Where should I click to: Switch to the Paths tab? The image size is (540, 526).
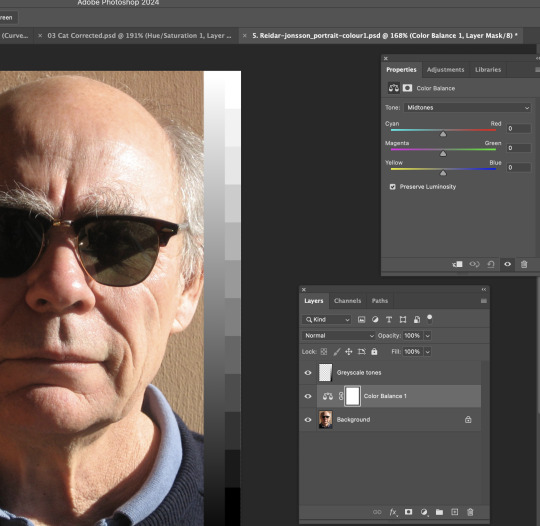click(380, 301)
